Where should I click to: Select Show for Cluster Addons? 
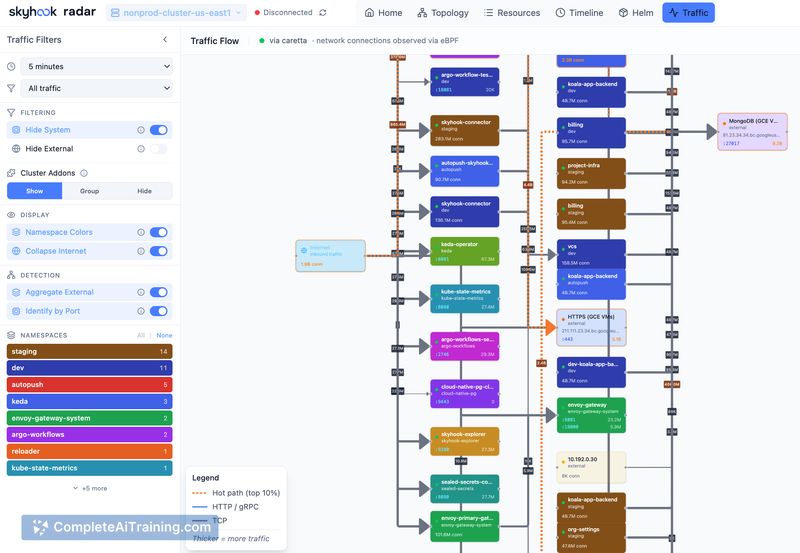click(35, 191)
